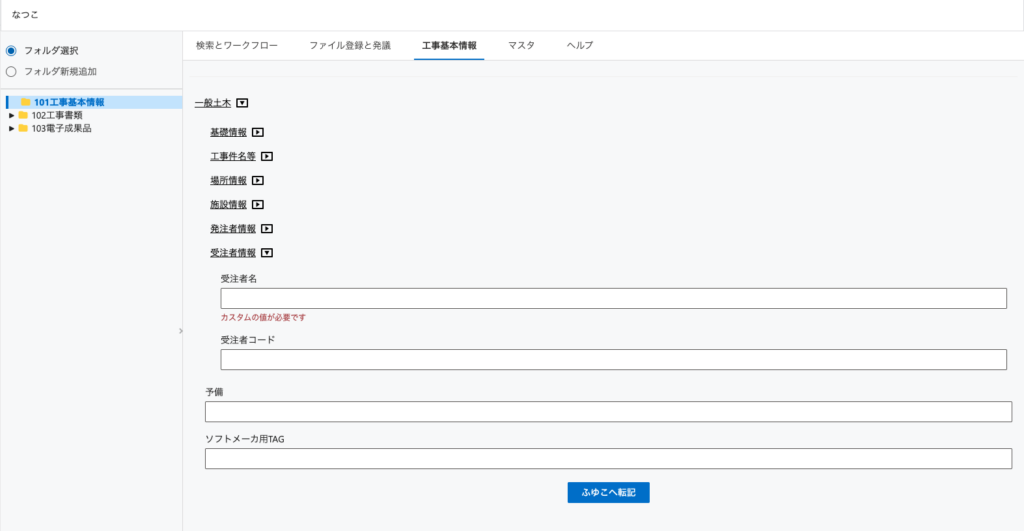Expand the 基礎情報 section arrow icon
Image resolution: width=1024 pixels, height=531 pixels.
tap(258, 132)
